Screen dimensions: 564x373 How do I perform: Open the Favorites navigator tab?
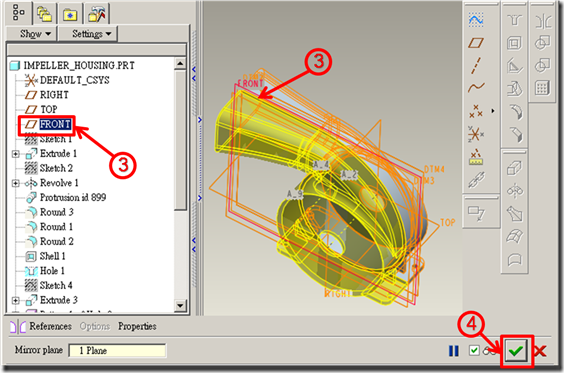70,14
